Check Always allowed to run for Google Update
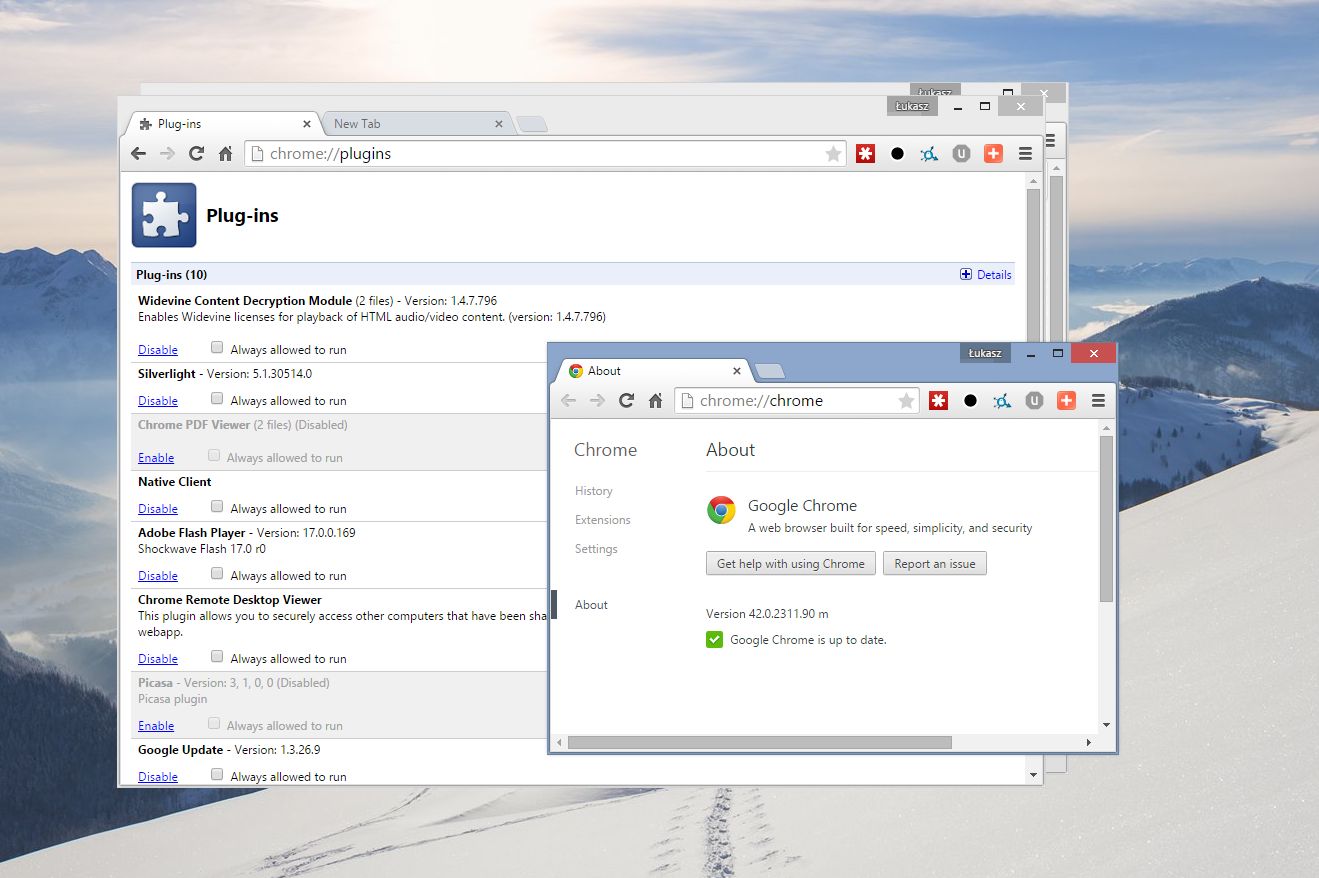The image size is (1319, 878). tap(217, 775)
